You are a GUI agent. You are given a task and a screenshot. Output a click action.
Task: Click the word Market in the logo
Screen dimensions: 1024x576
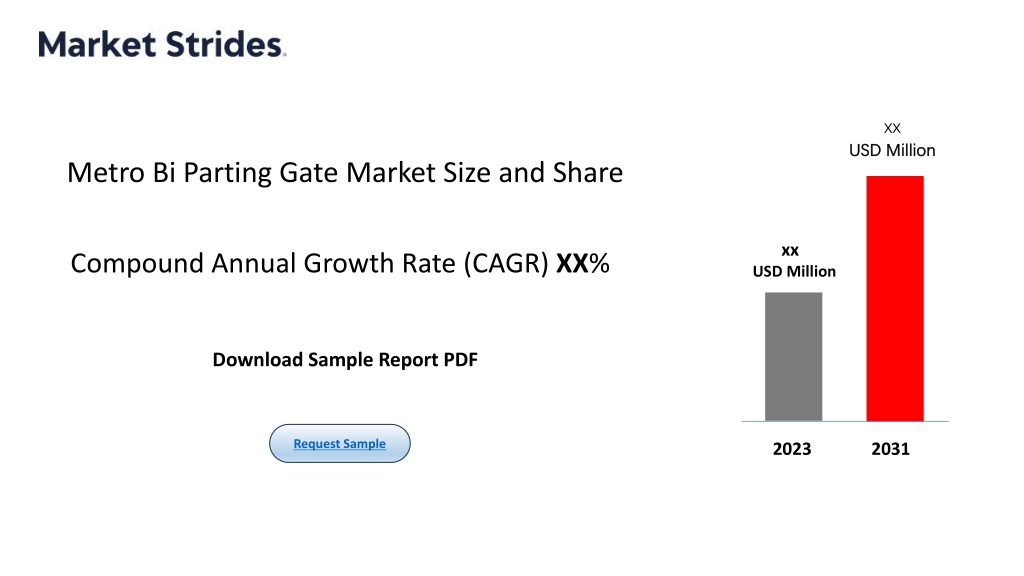(x=97, y=44)
